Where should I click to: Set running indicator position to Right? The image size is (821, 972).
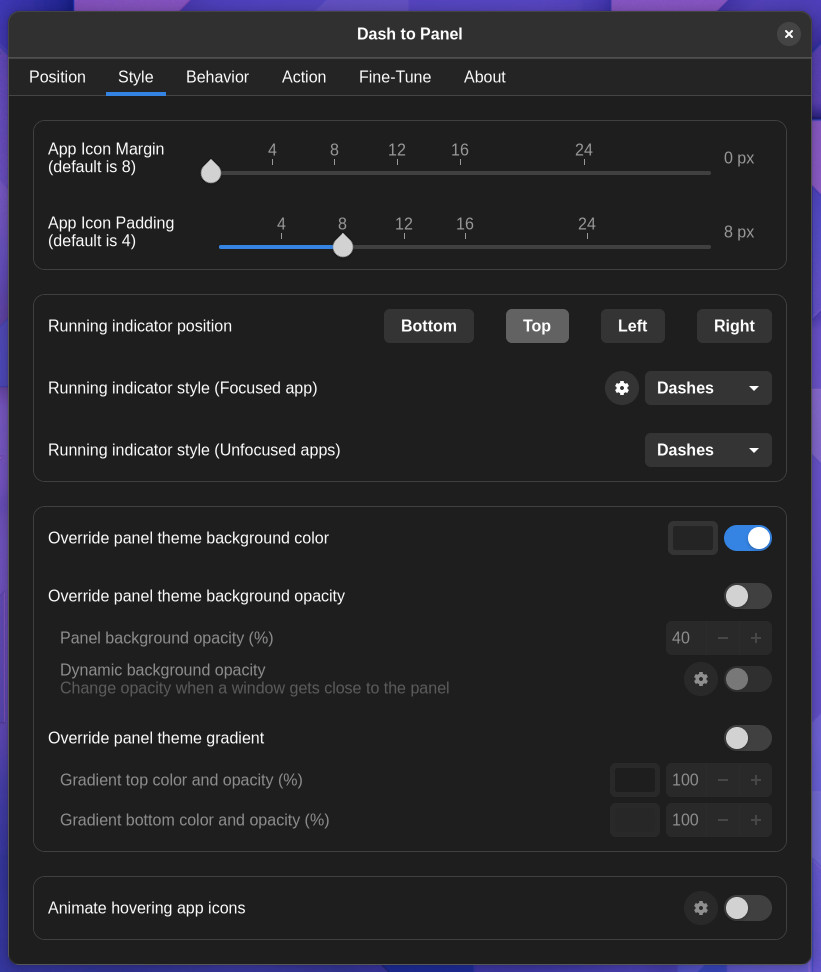[x=734, y=326]
